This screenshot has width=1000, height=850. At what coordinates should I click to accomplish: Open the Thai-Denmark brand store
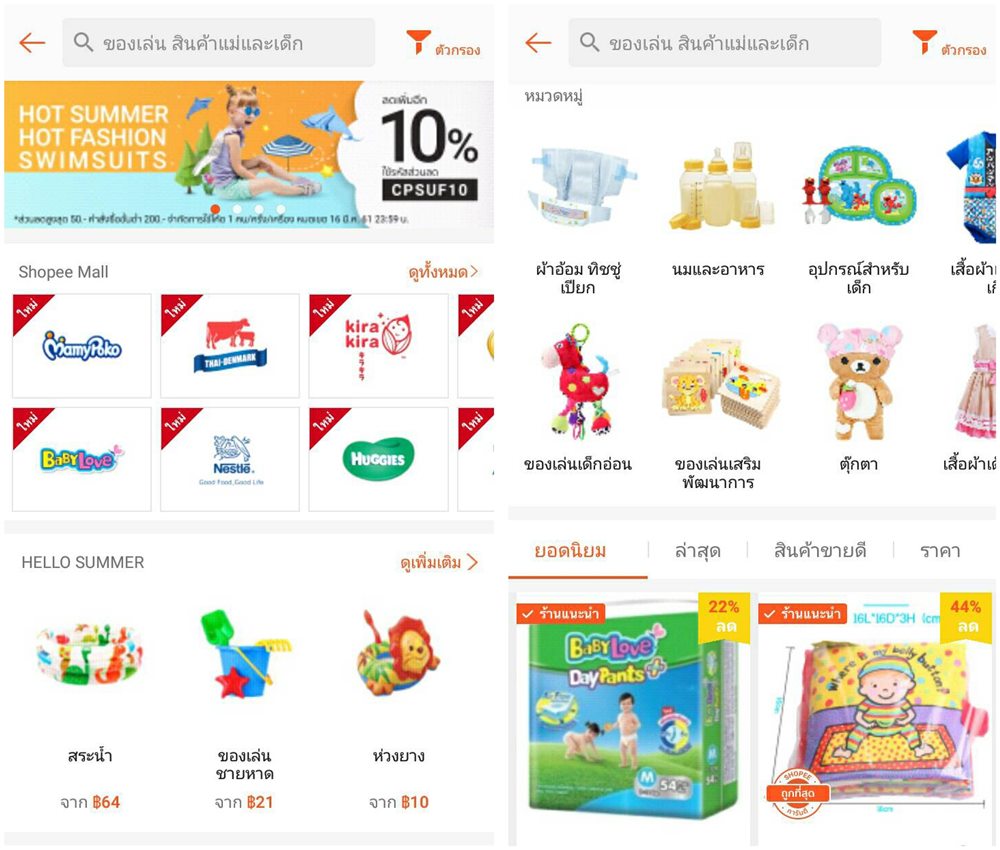pos(230,346)
